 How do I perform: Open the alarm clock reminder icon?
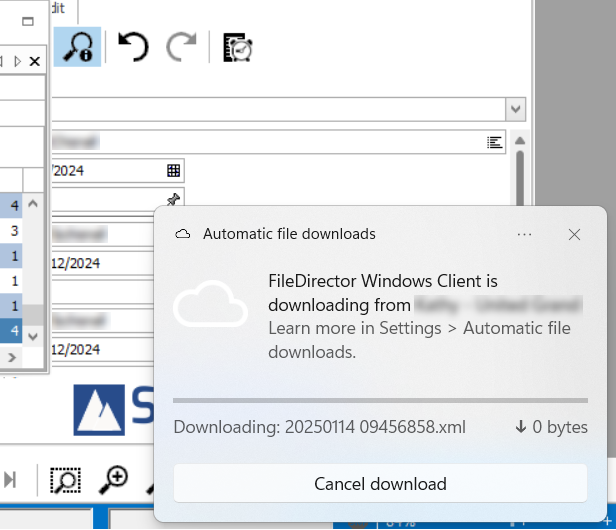[x=238, y=48]
